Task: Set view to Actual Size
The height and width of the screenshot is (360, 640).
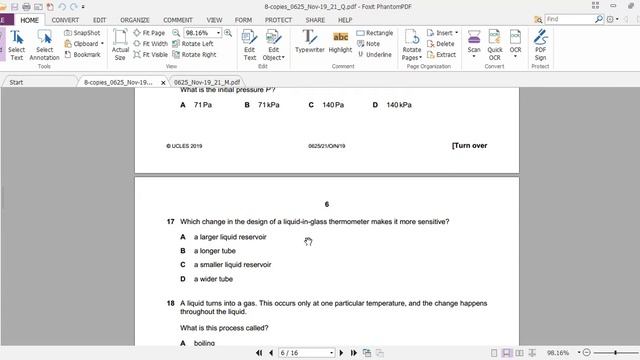Action: [x=120, y=45]
